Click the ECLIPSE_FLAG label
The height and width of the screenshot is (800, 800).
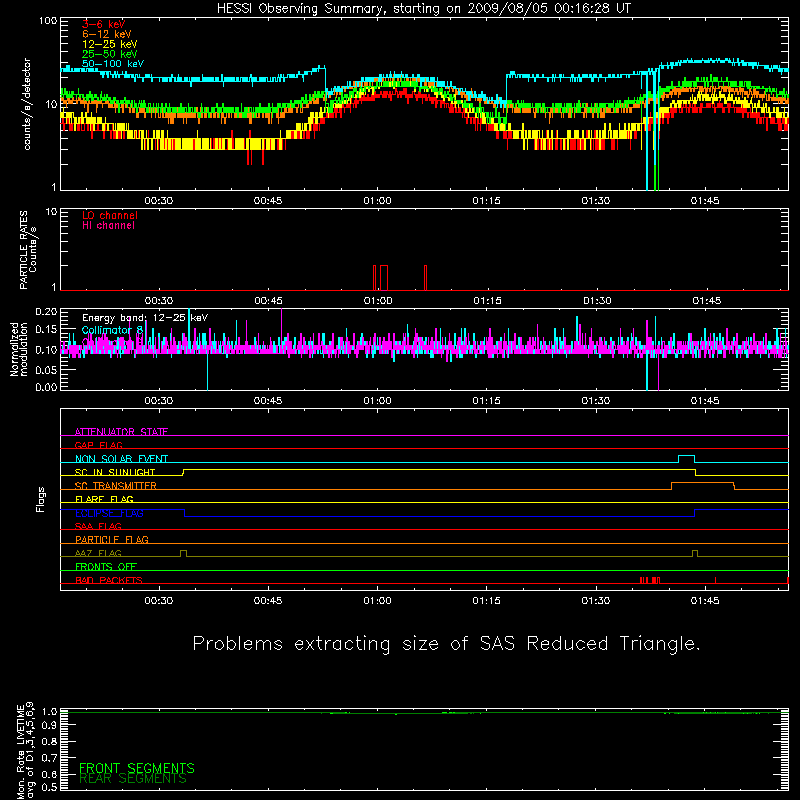click(x=109, y=513)
